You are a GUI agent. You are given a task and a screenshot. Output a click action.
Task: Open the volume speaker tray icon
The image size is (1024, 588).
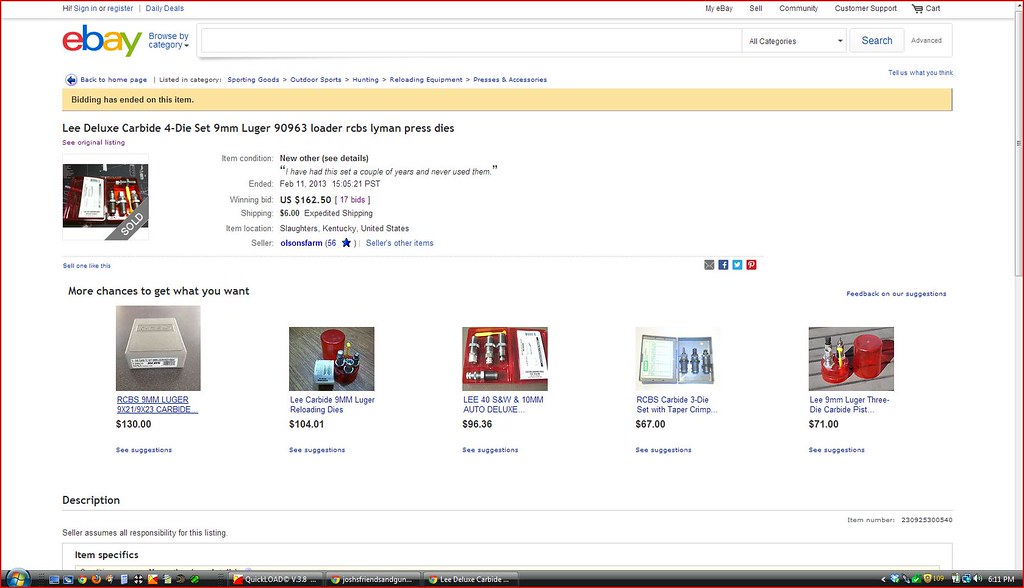[x=978, y=578]
